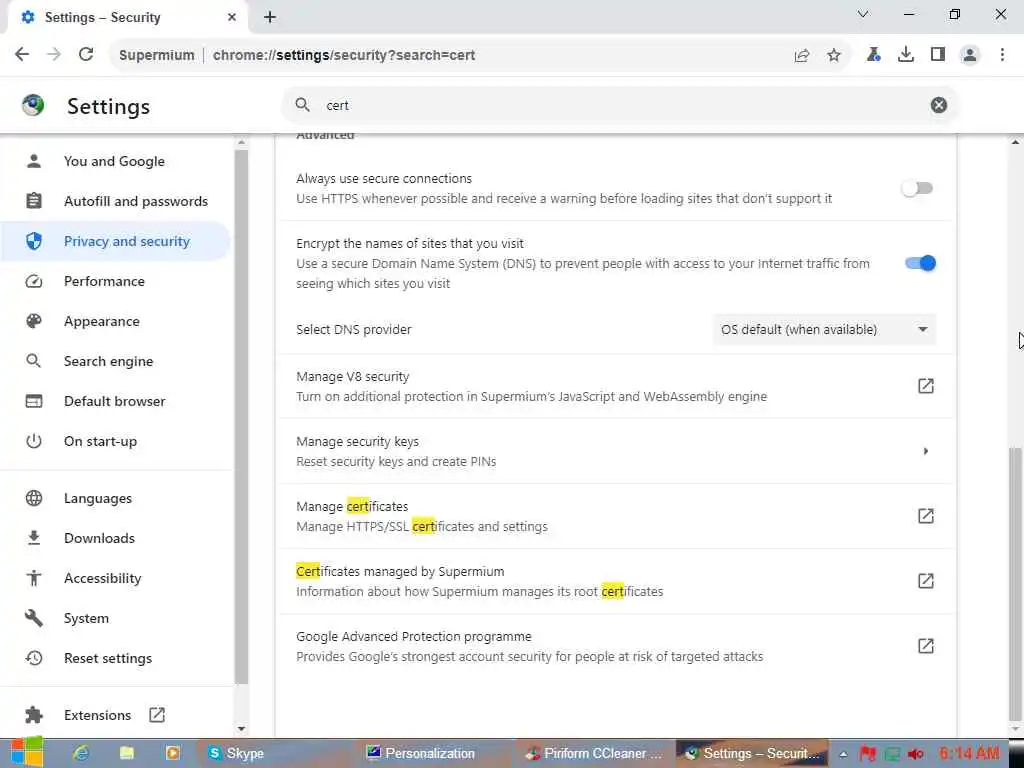Screen dimensions: 1024x768
Task: Click Google Advanced Protection programme text
Action: [413, 637]
